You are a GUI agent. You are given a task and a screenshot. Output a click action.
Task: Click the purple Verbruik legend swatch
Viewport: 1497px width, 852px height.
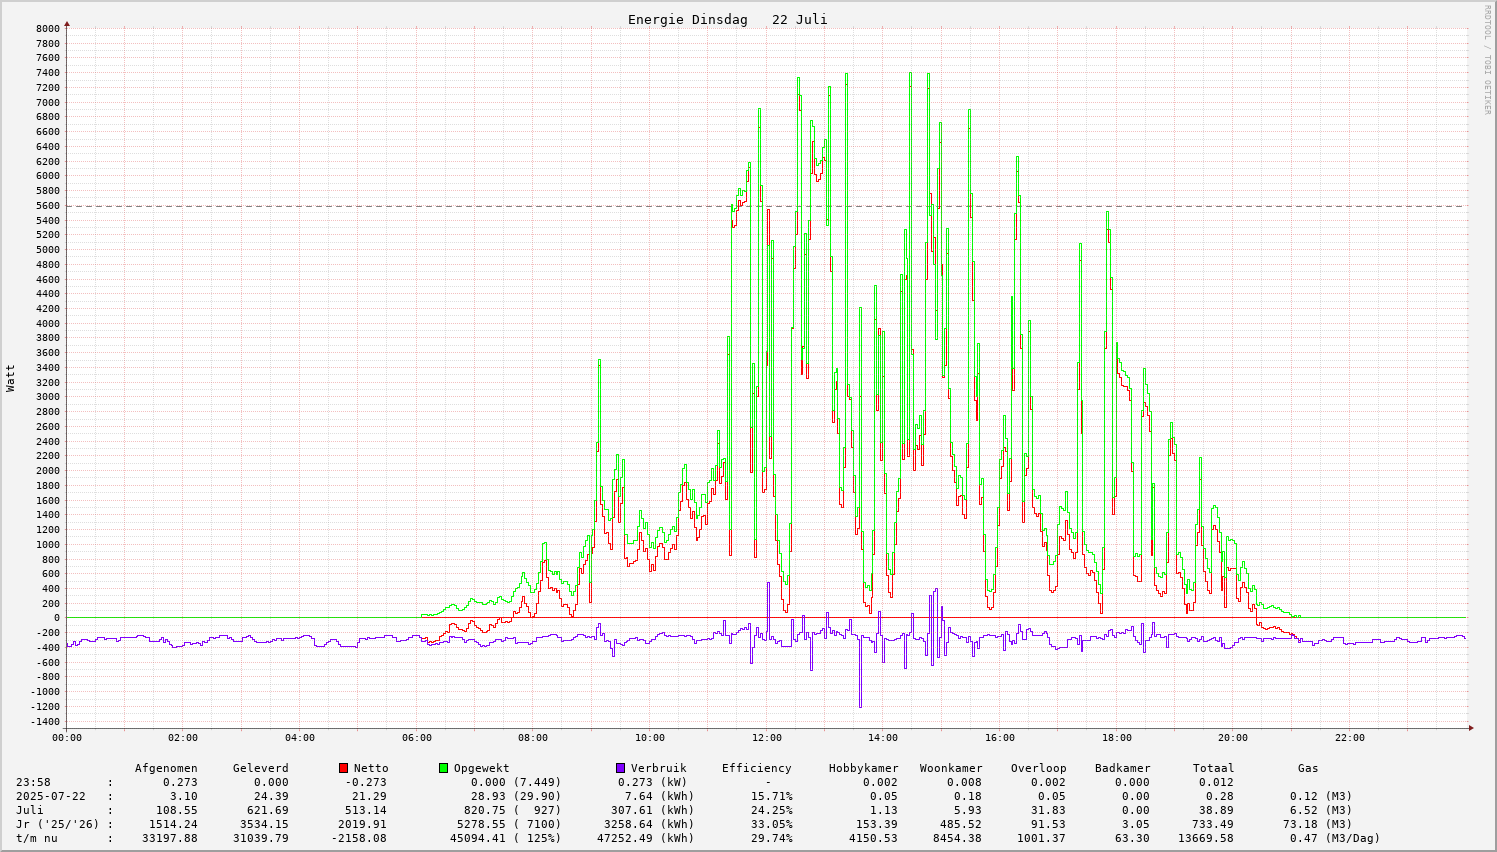pos(620,768)
